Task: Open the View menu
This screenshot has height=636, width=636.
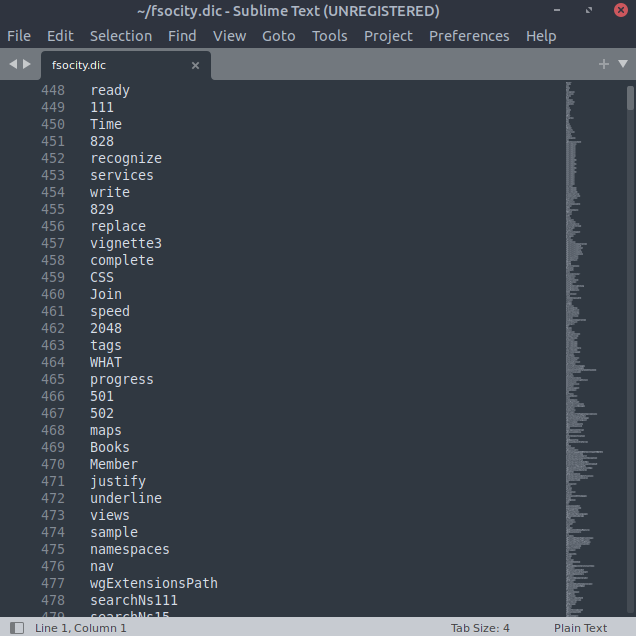Action: click(229, 36)
